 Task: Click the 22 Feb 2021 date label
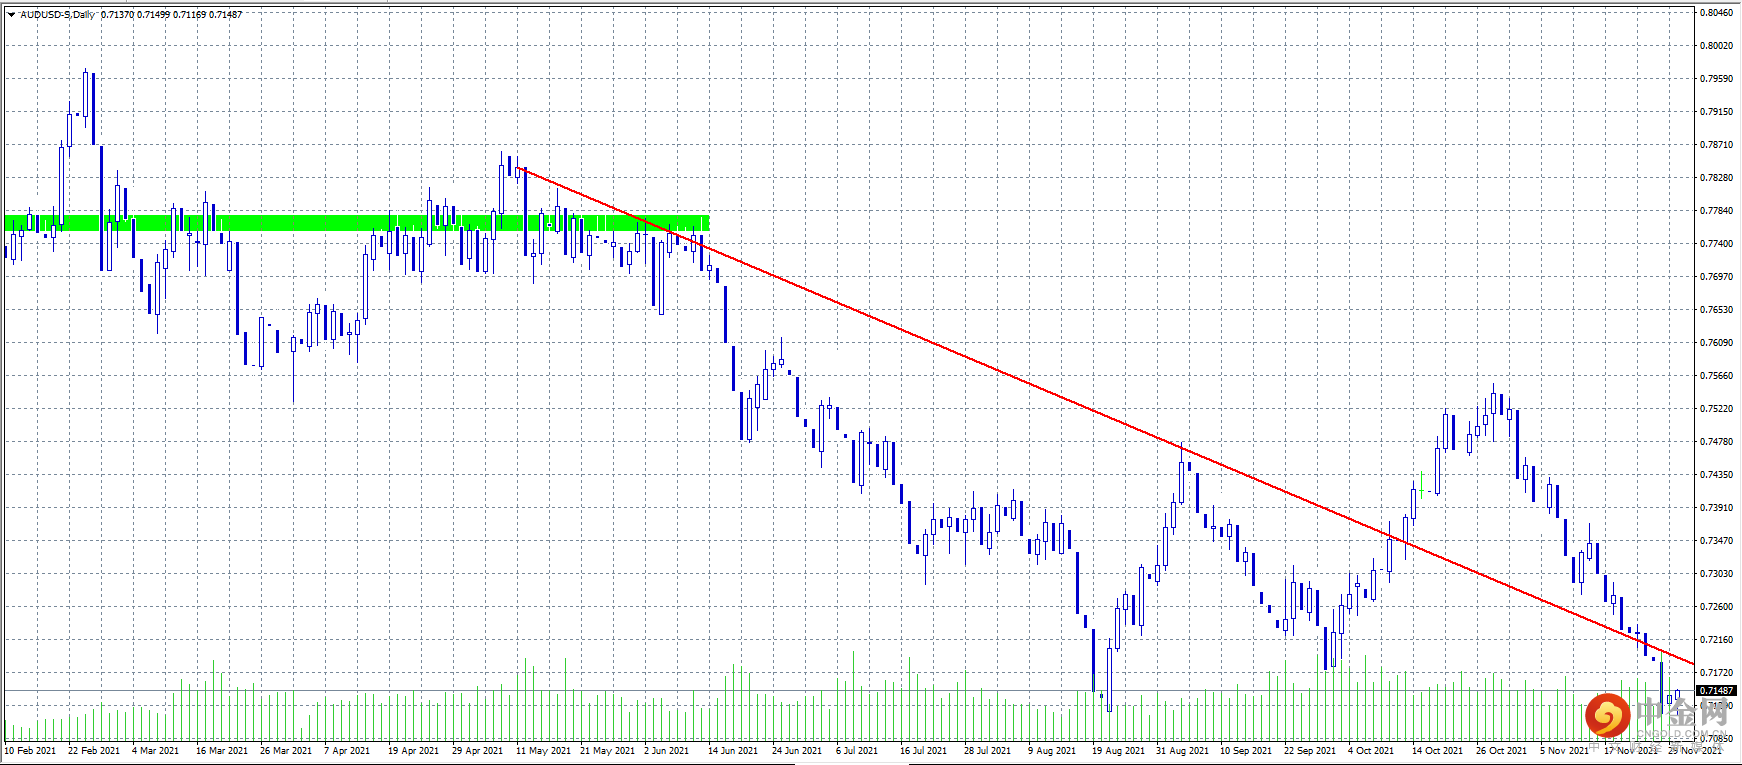point(94,751)
